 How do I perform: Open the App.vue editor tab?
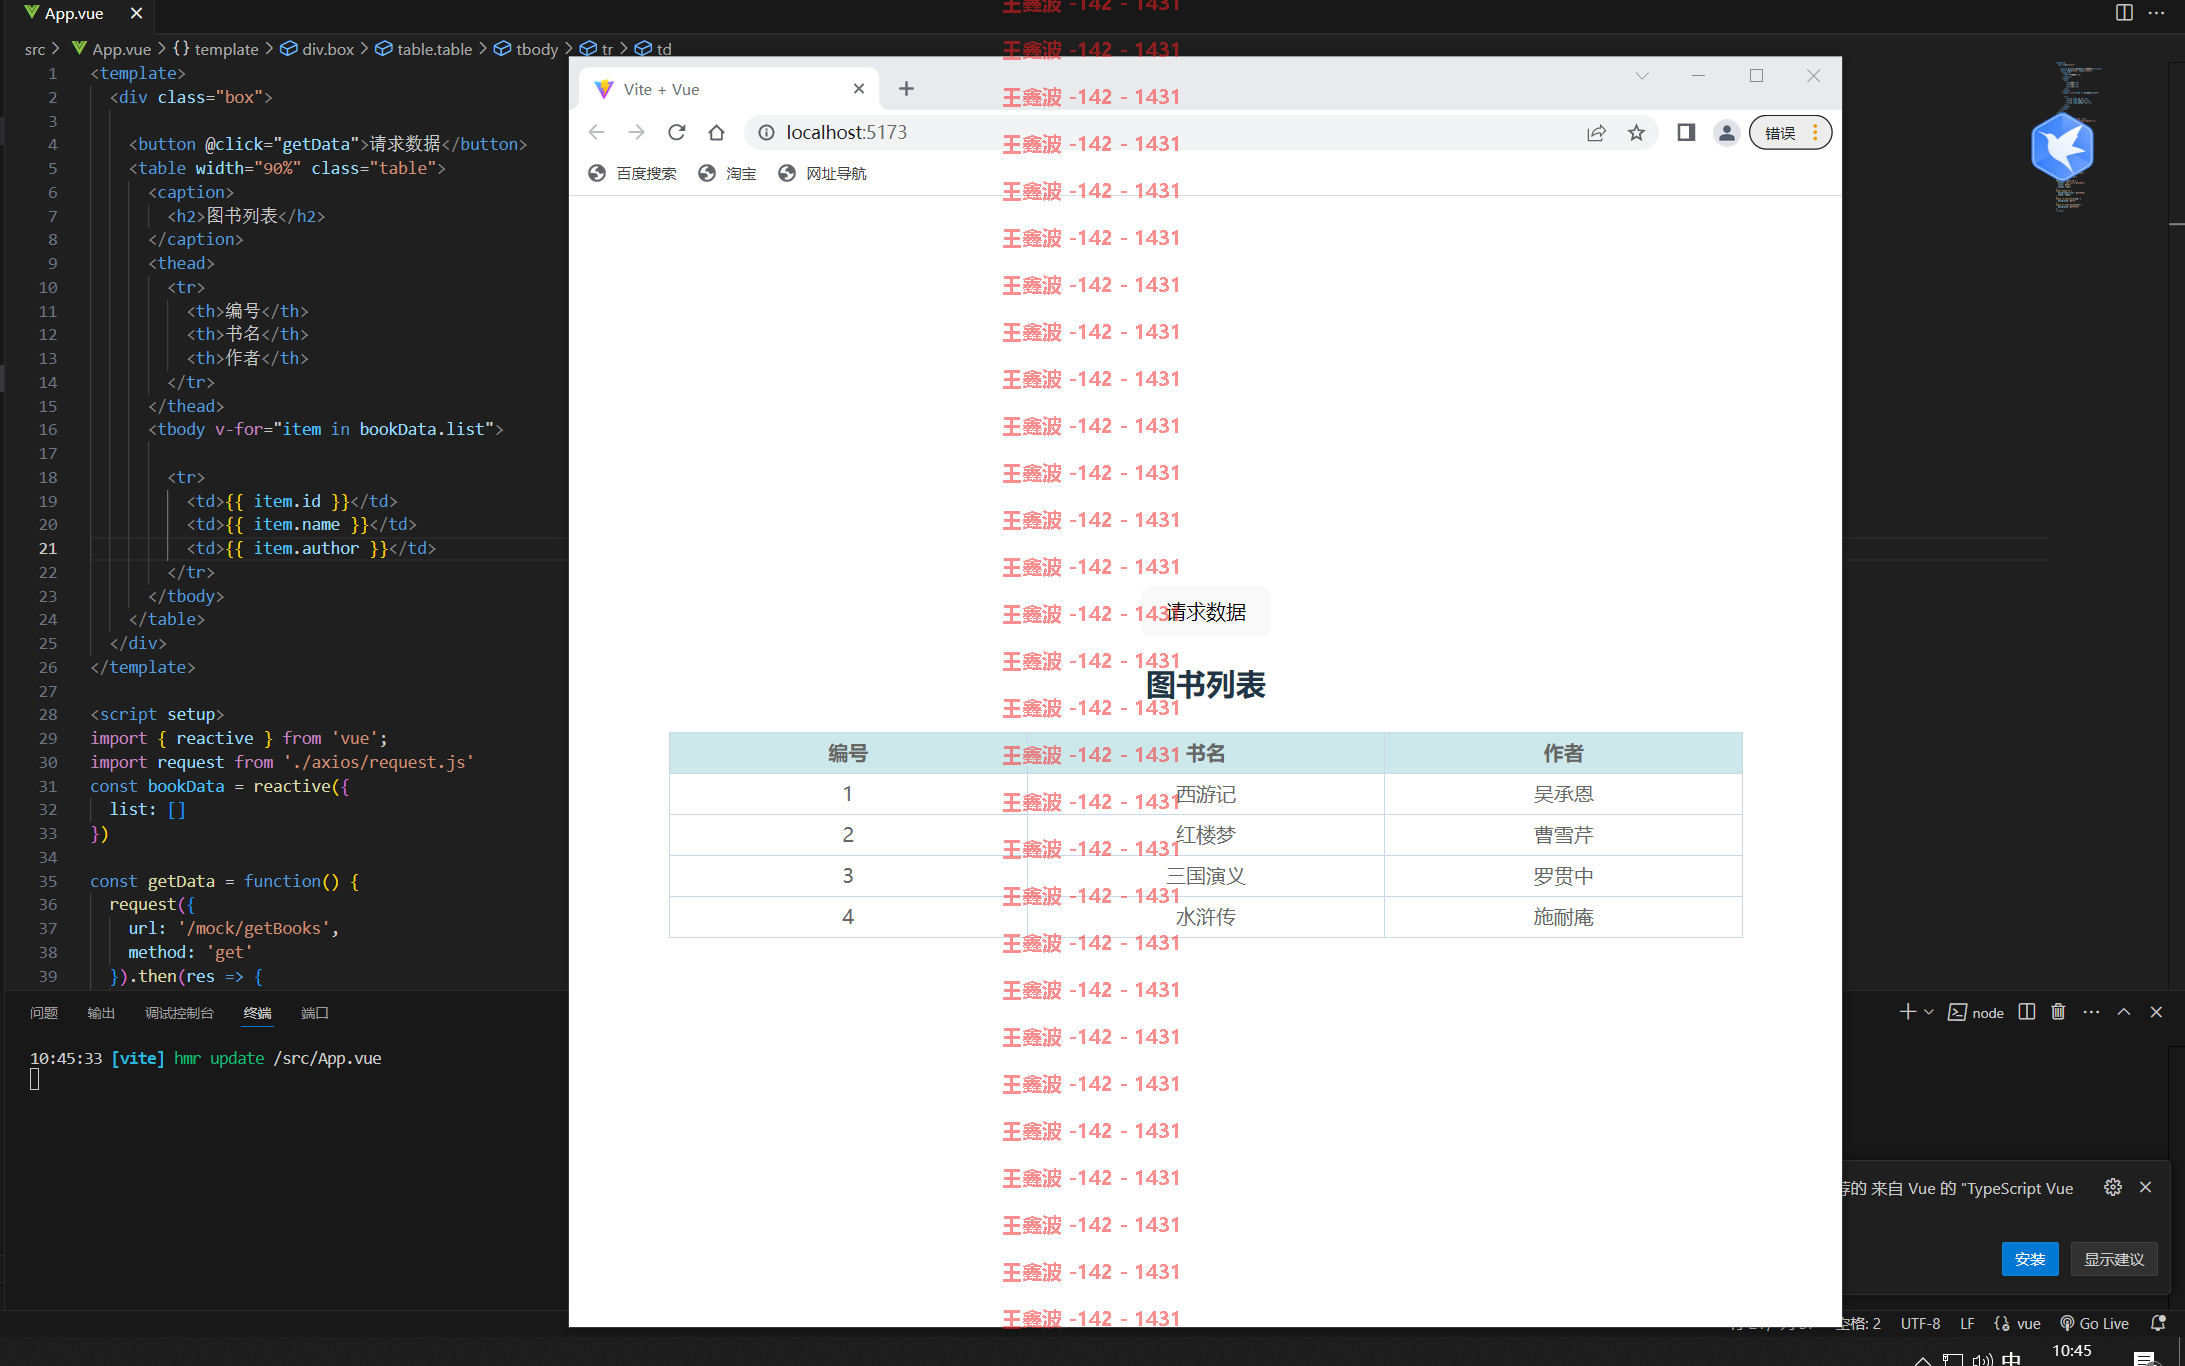74,13
